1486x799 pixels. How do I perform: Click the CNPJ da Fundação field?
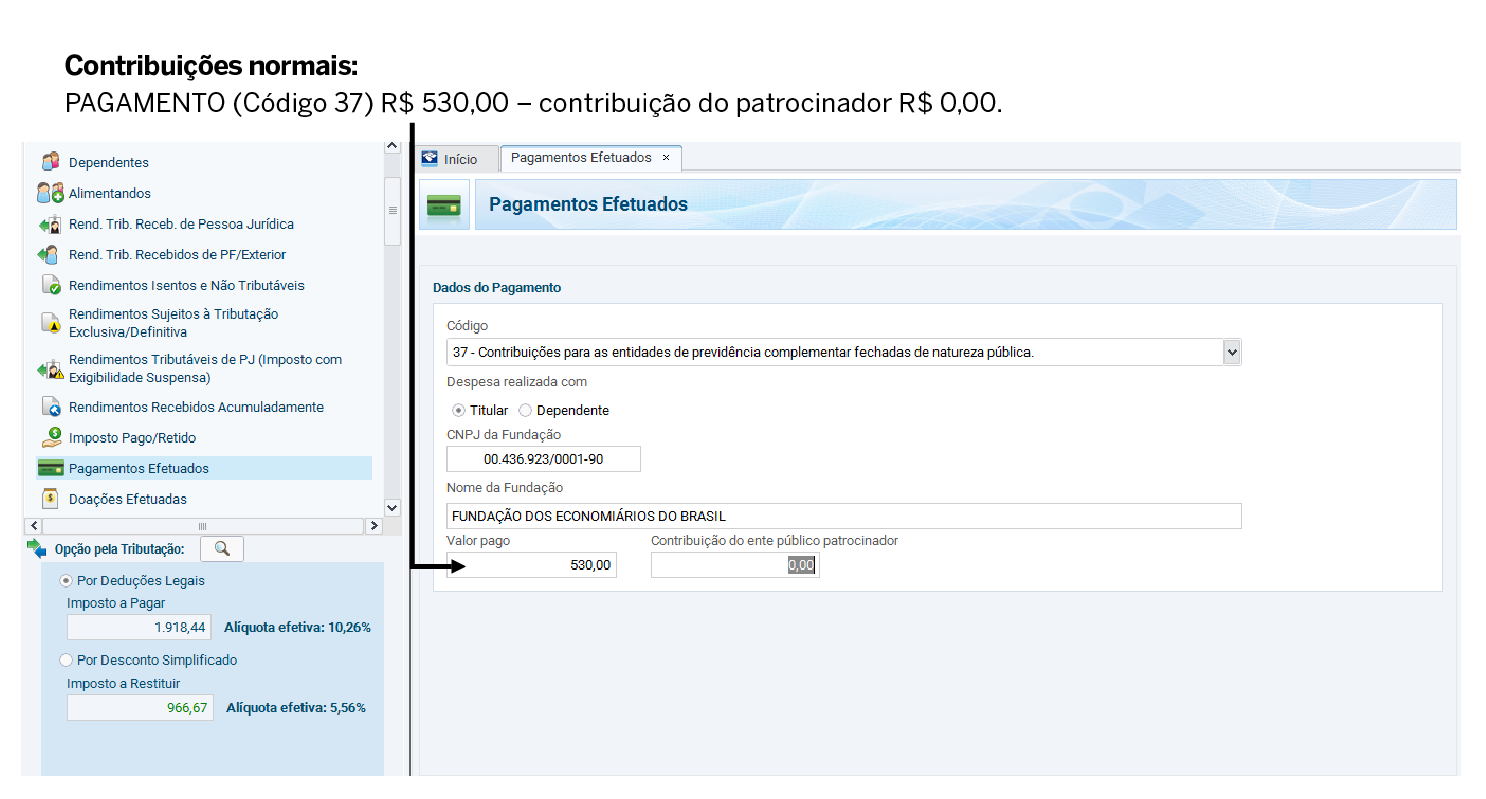coord(543,459)
